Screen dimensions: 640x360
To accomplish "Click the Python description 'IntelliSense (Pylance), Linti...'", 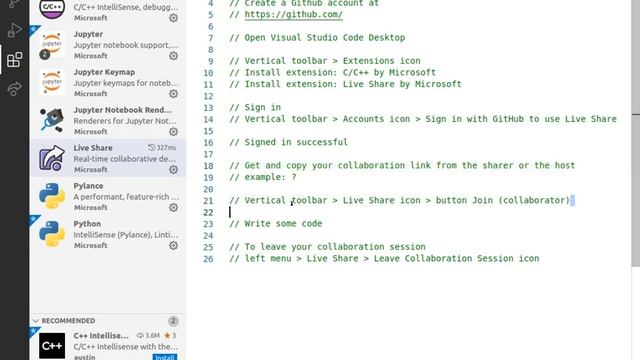I will (126, 235).
